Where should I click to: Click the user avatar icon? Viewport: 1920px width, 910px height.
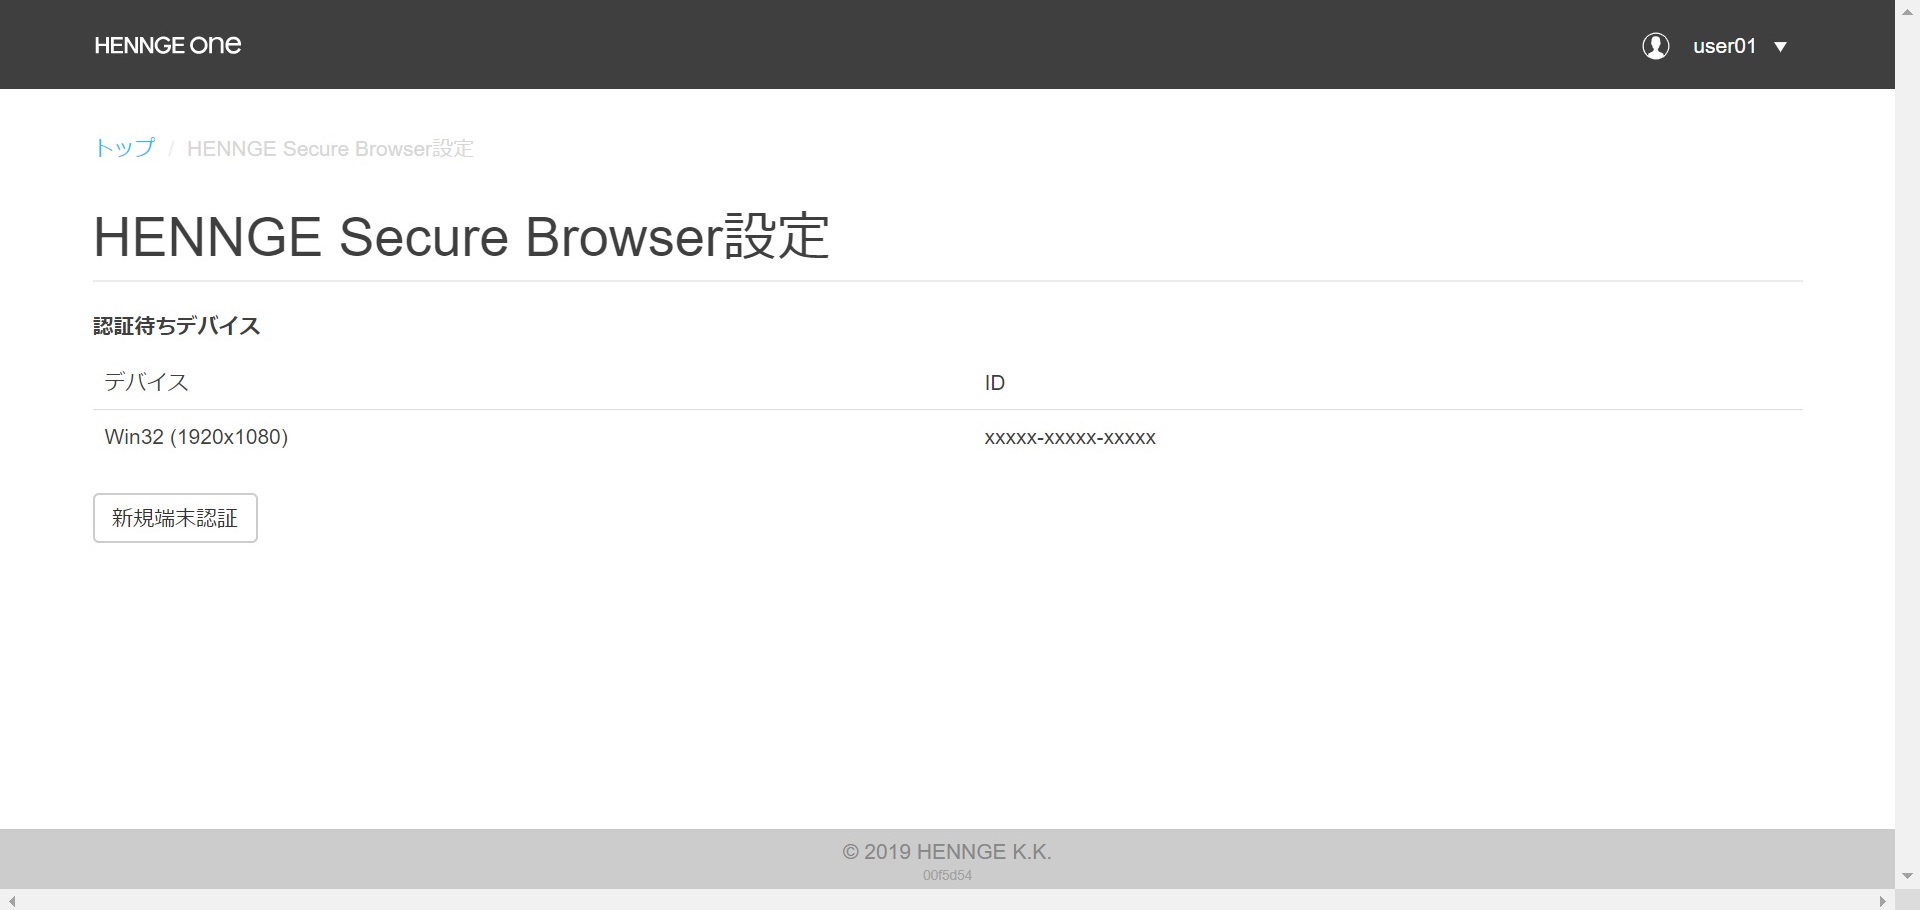[x=1656, y=46]
